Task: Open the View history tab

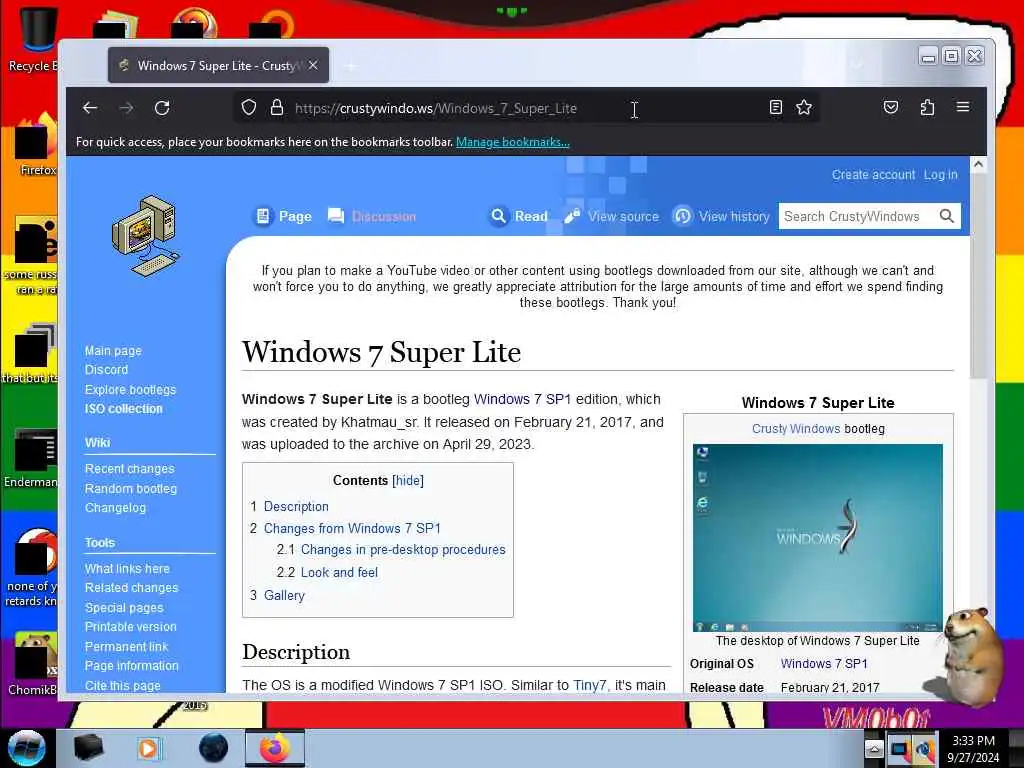Action: click(x=722, y=216)
